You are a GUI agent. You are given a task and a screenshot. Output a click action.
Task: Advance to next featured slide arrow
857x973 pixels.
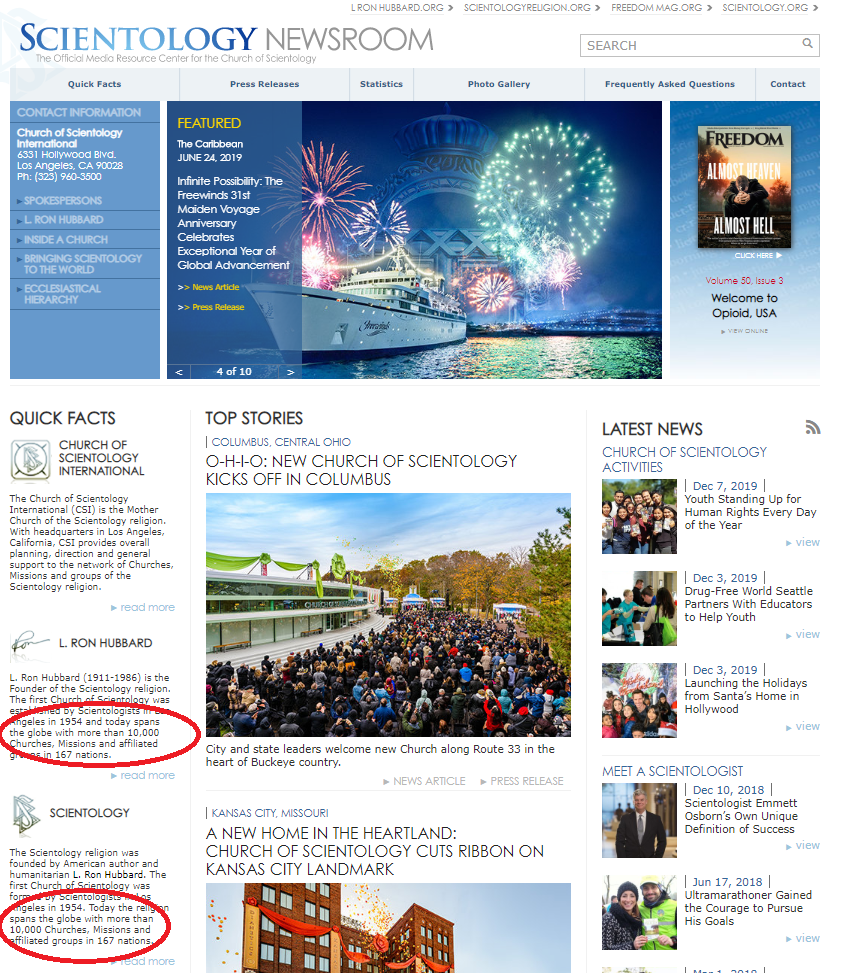click(290, 372)
